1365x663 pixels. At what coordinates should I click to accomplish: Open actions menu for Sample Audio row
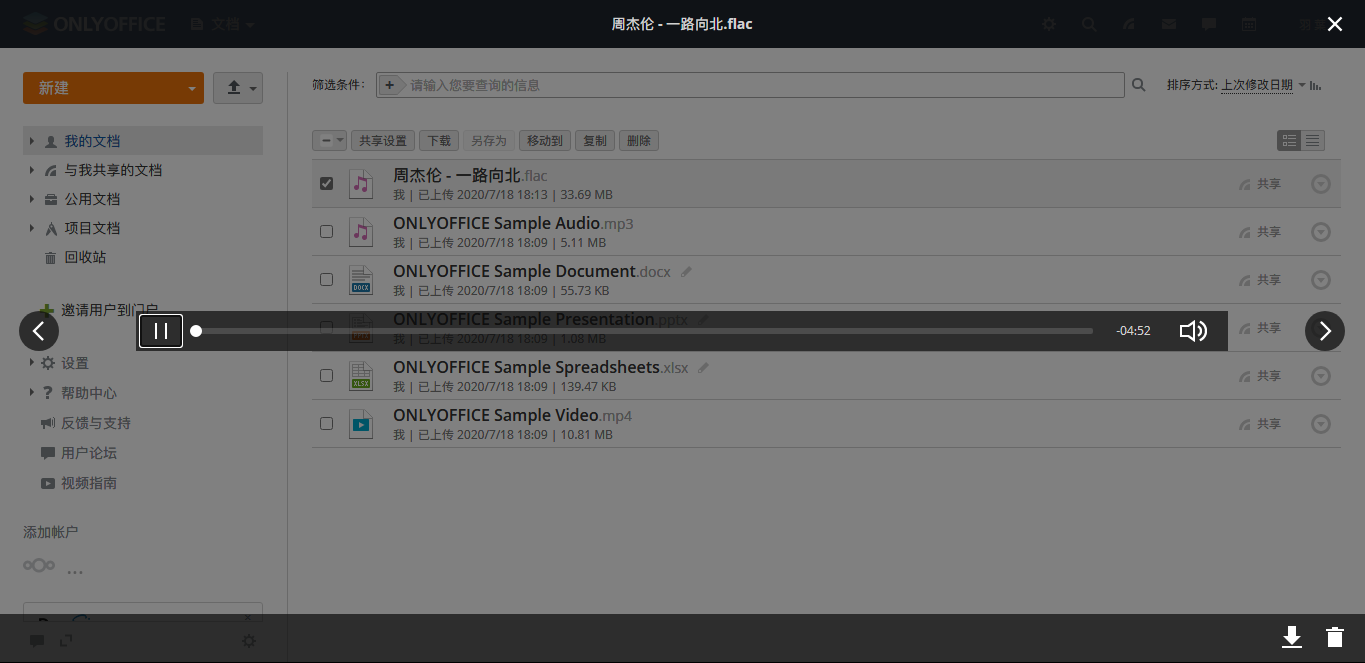click(1321, 232)
